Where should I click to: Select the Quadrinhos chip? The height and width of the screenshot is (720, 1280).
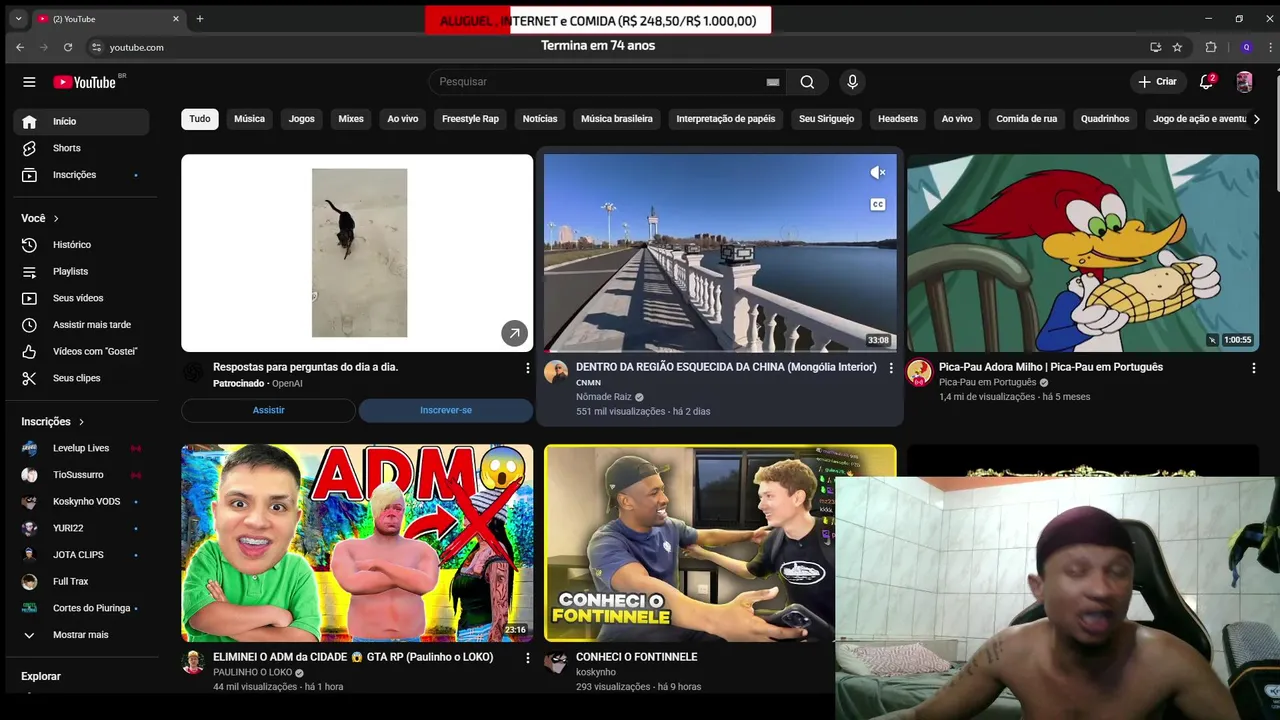tap(1105, 119)
